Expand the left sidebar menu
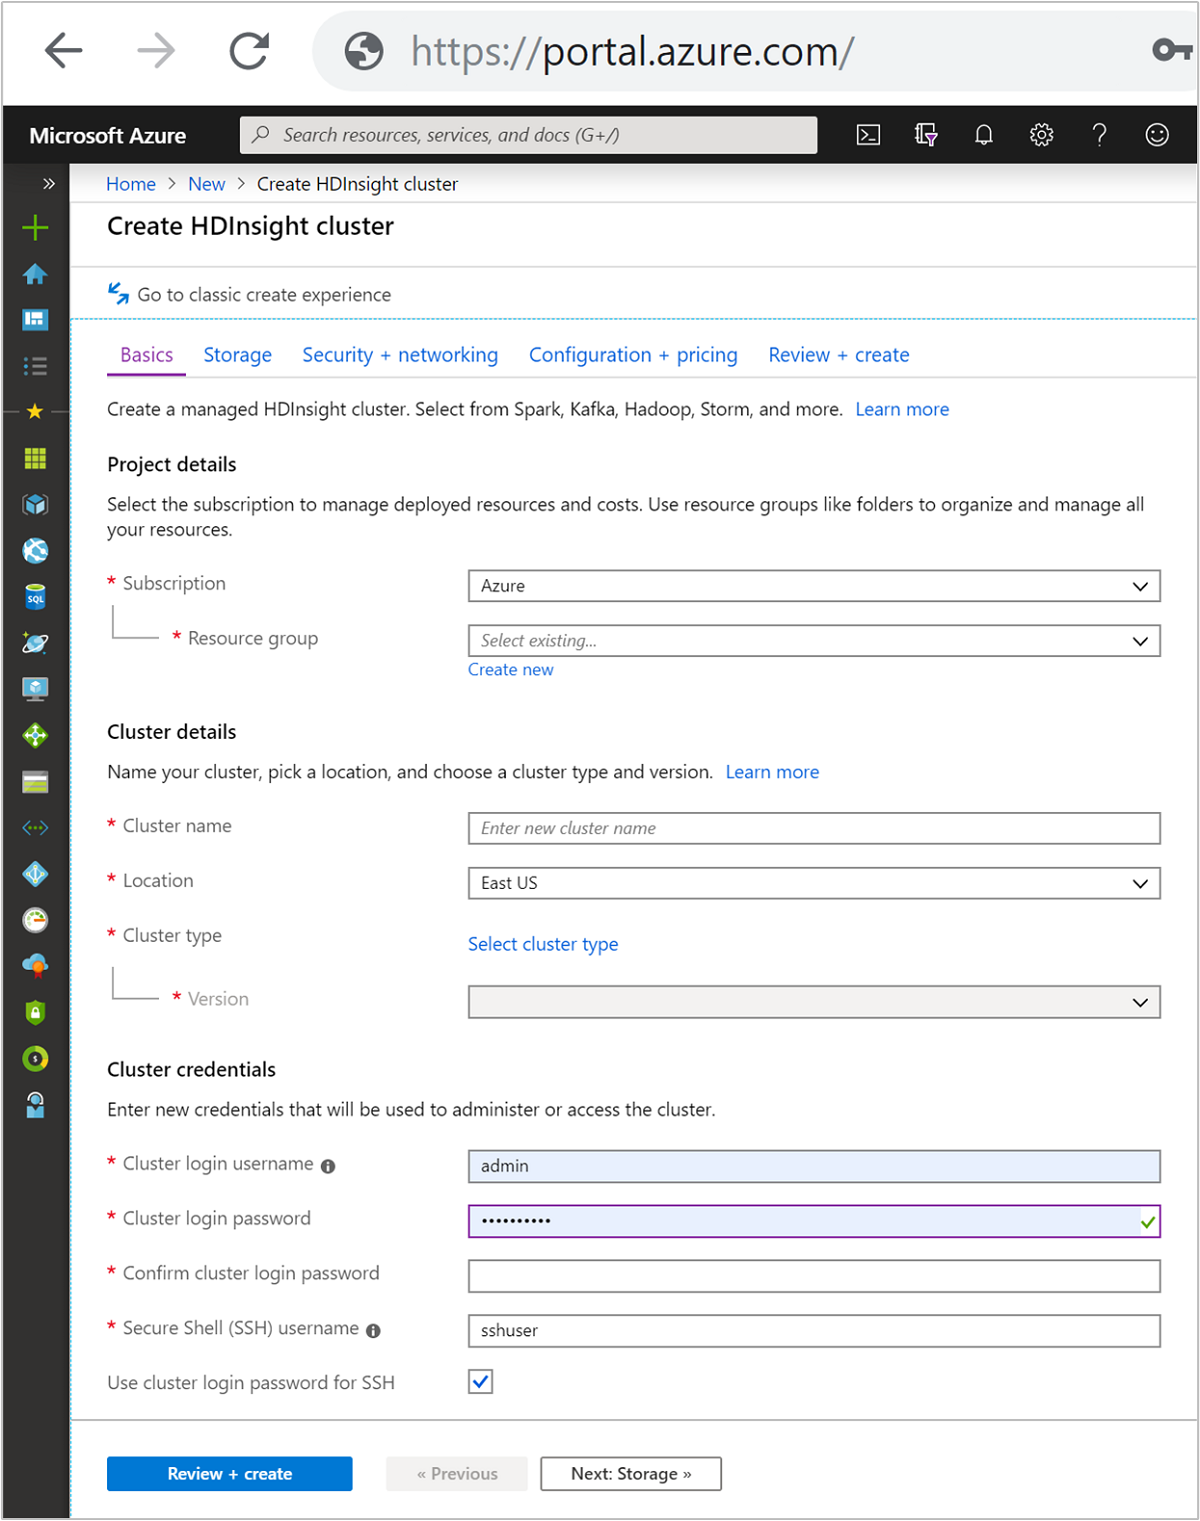The image size is (1200, 1521). tap(48, 184)
